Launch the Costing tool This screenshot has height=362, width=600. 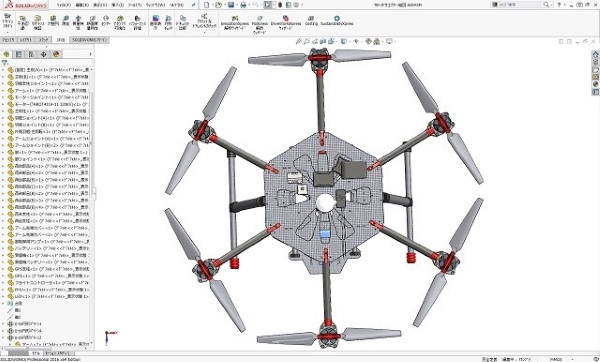[311, 21]
